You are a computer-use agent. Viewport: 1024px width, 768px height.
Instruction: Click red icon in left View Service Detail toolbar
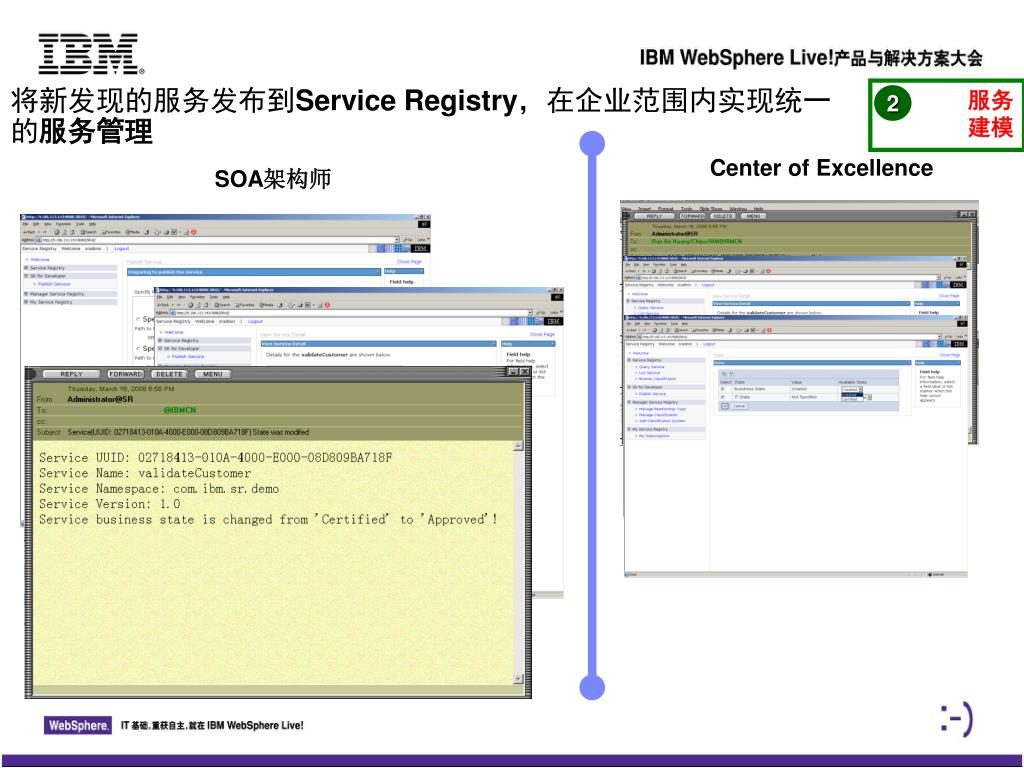pyautogui.click(x=327, y=305)
